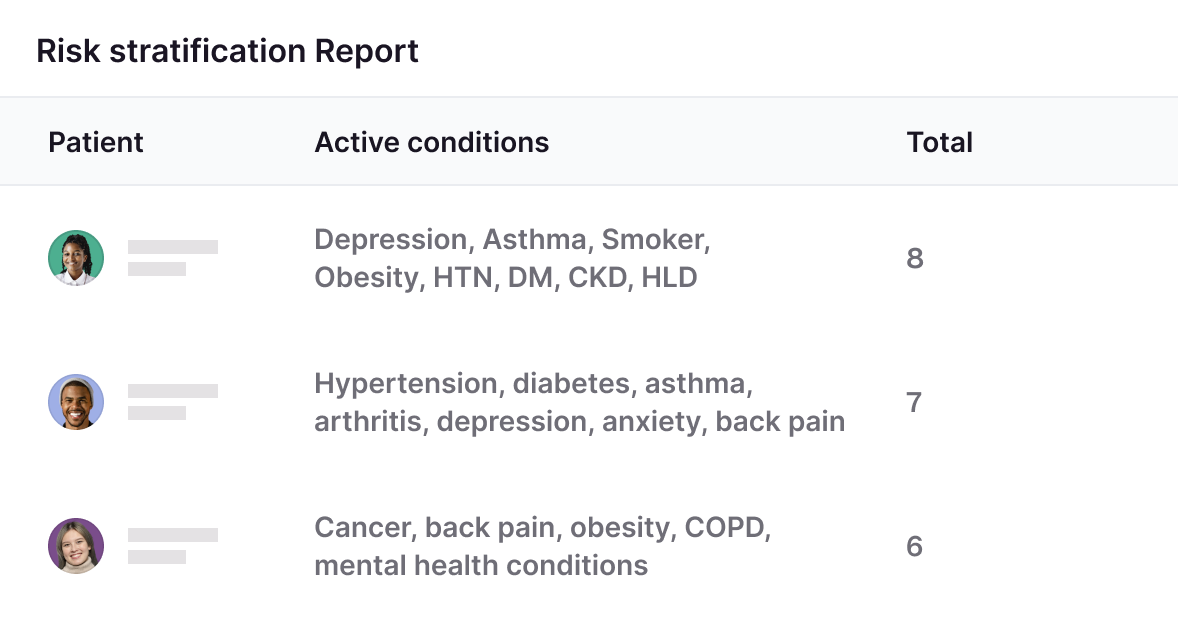Click the total value 7
This screenshot has height=634, width=1178.
click(x=914, y=403)
